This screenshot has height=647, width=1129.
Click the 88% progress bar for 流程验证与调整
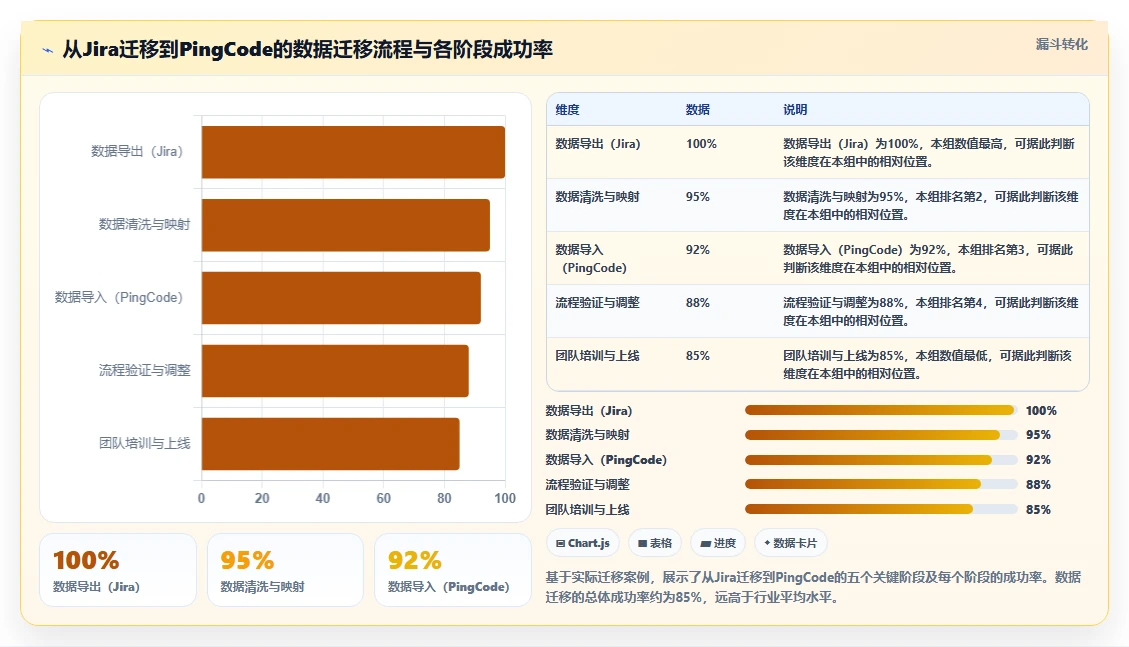[x=881, y=484]
